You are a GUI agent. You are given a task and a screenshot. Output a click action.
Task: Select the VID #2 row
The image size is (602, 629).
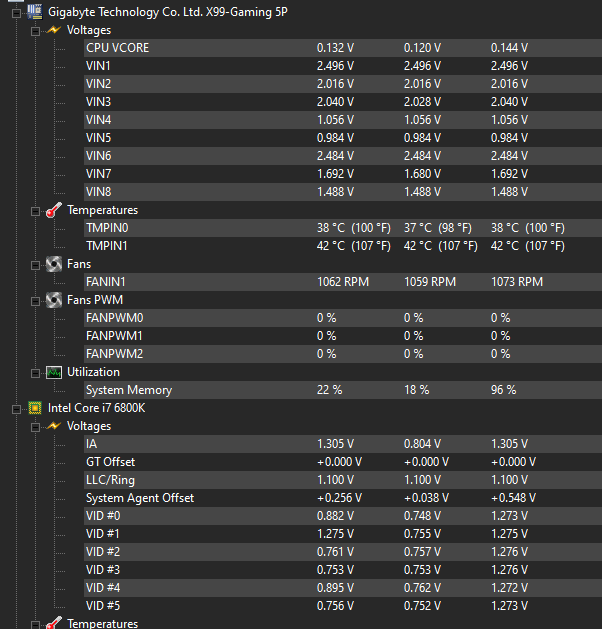343,552
